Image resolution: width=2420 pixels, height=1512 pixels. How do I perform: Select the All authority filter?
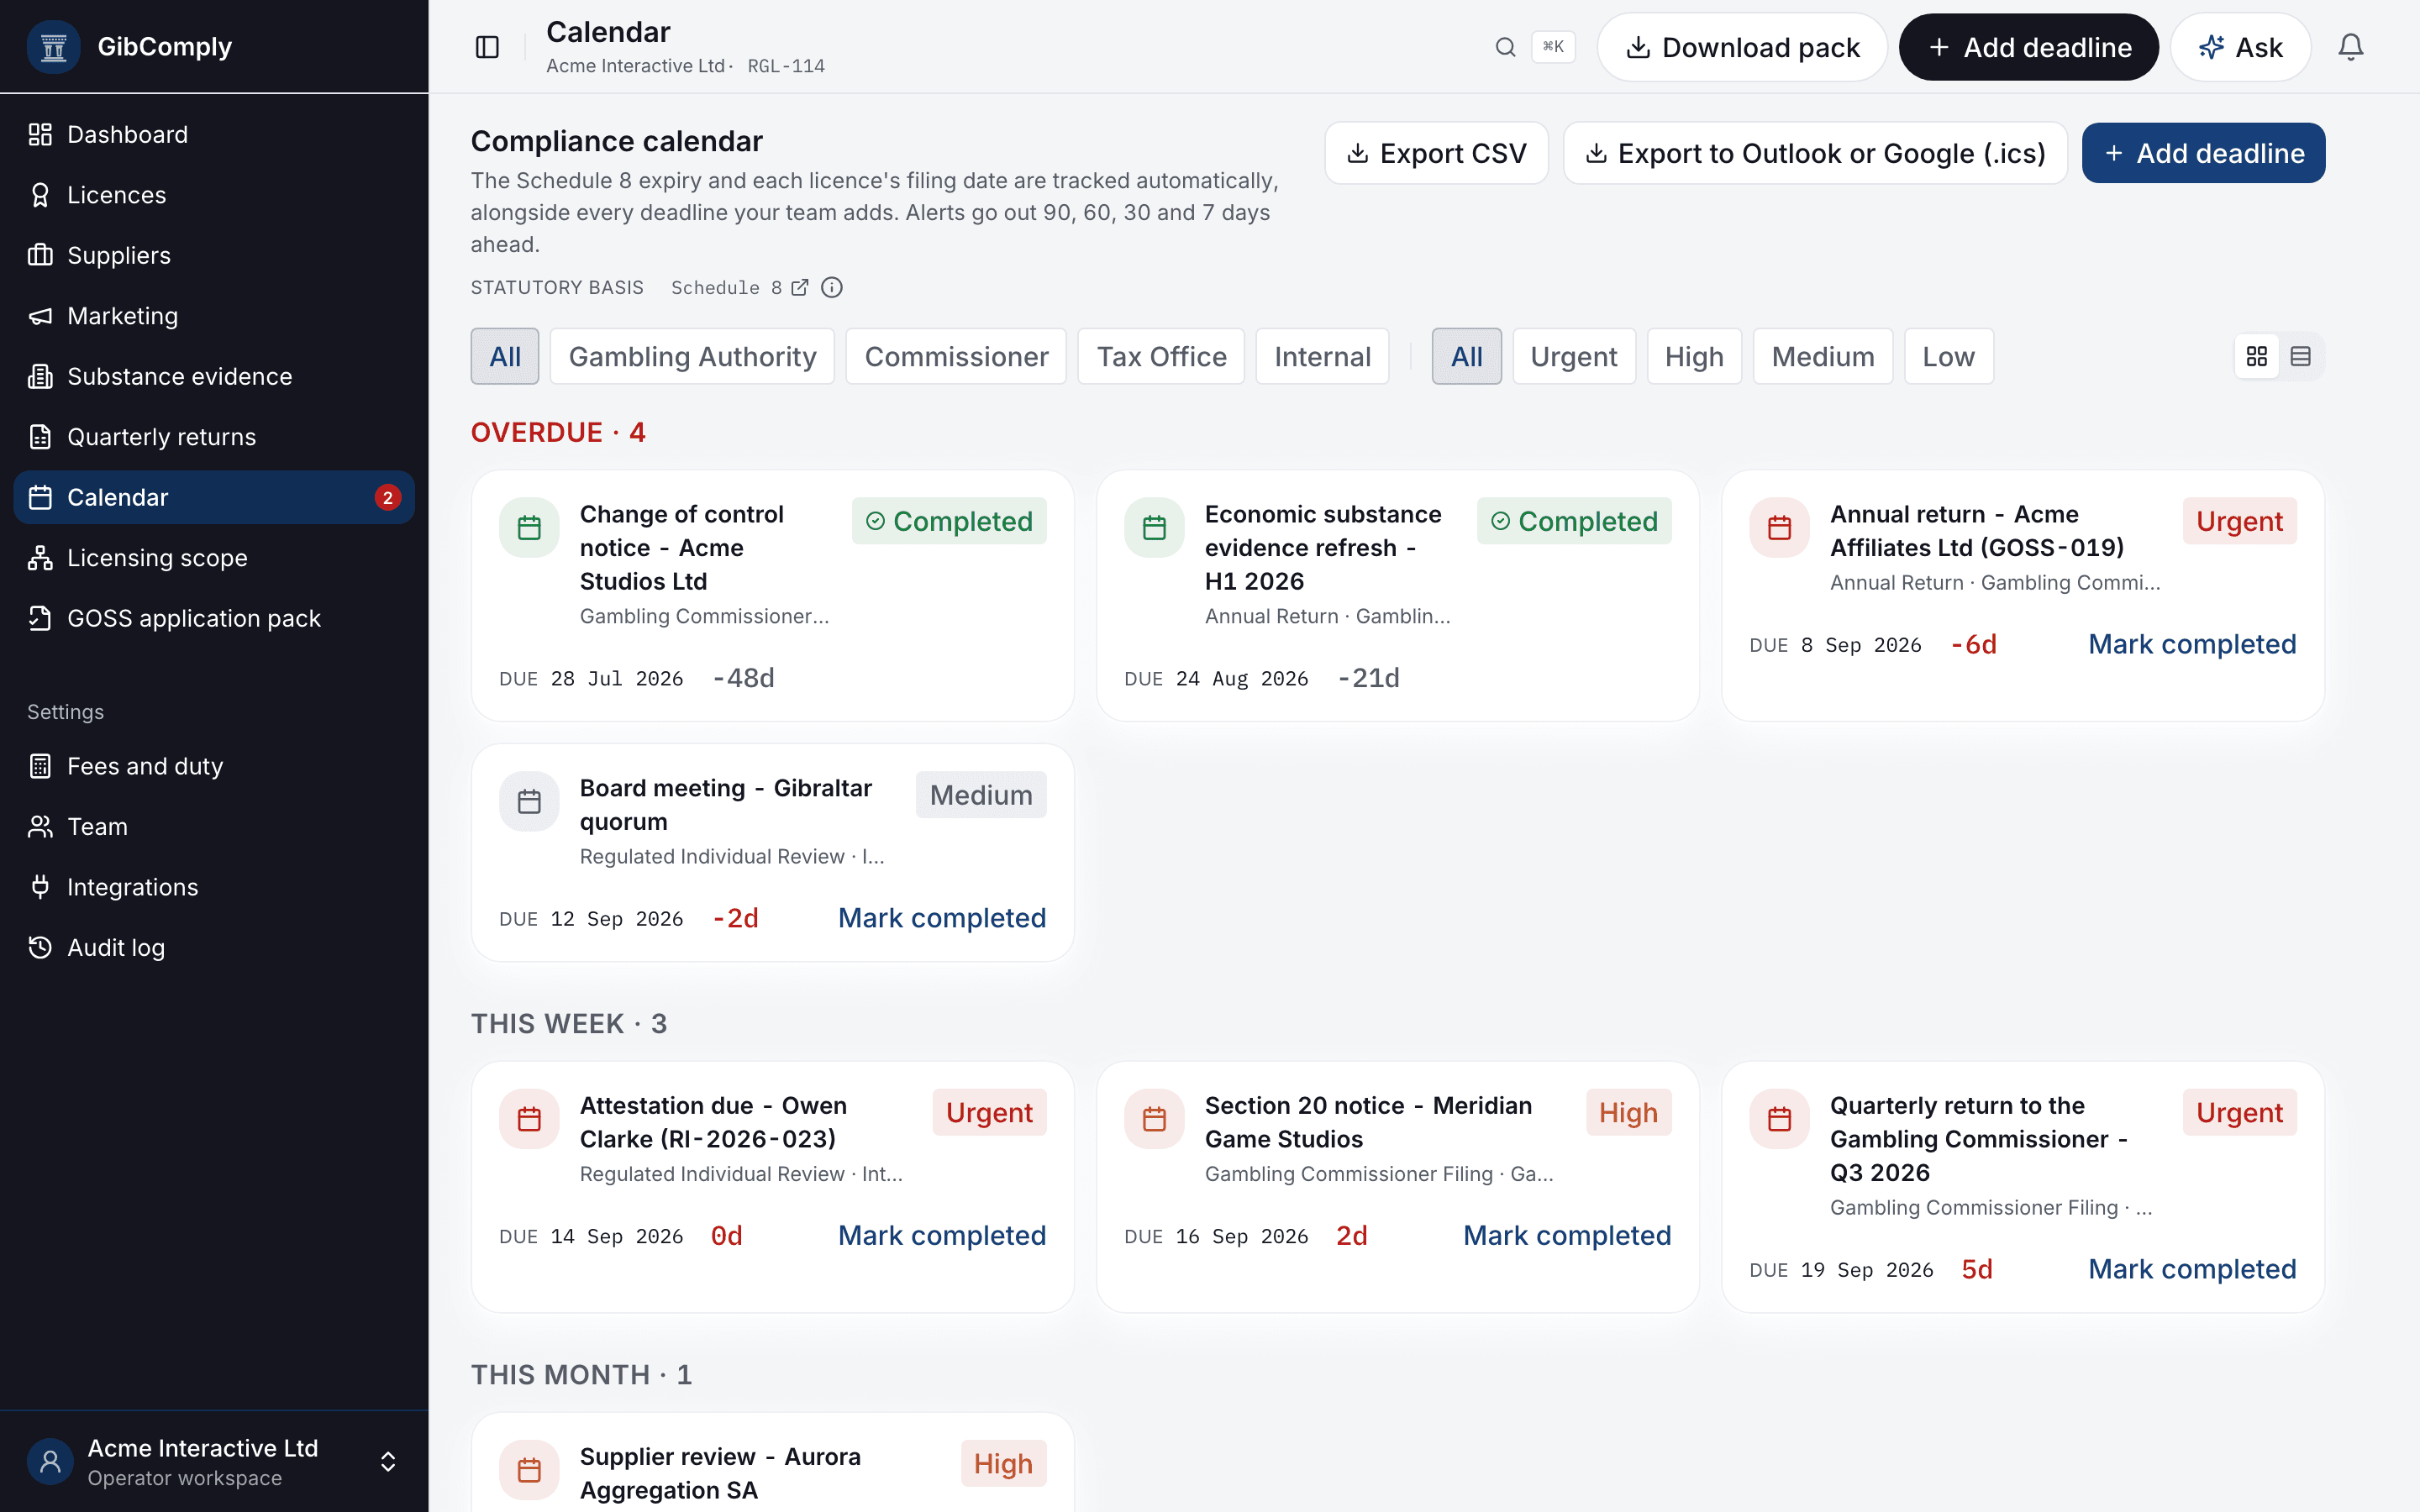click(505, 356)
